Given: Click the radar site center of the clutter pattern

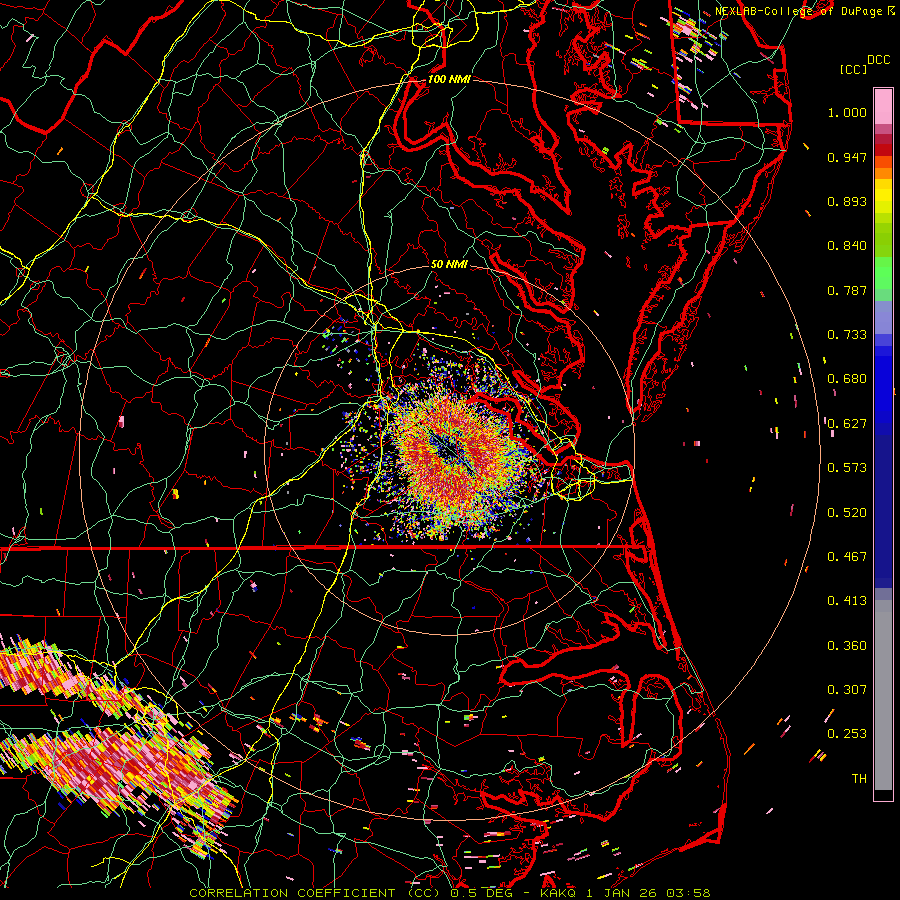Looking at the screenshot, I should pos(449,449).
